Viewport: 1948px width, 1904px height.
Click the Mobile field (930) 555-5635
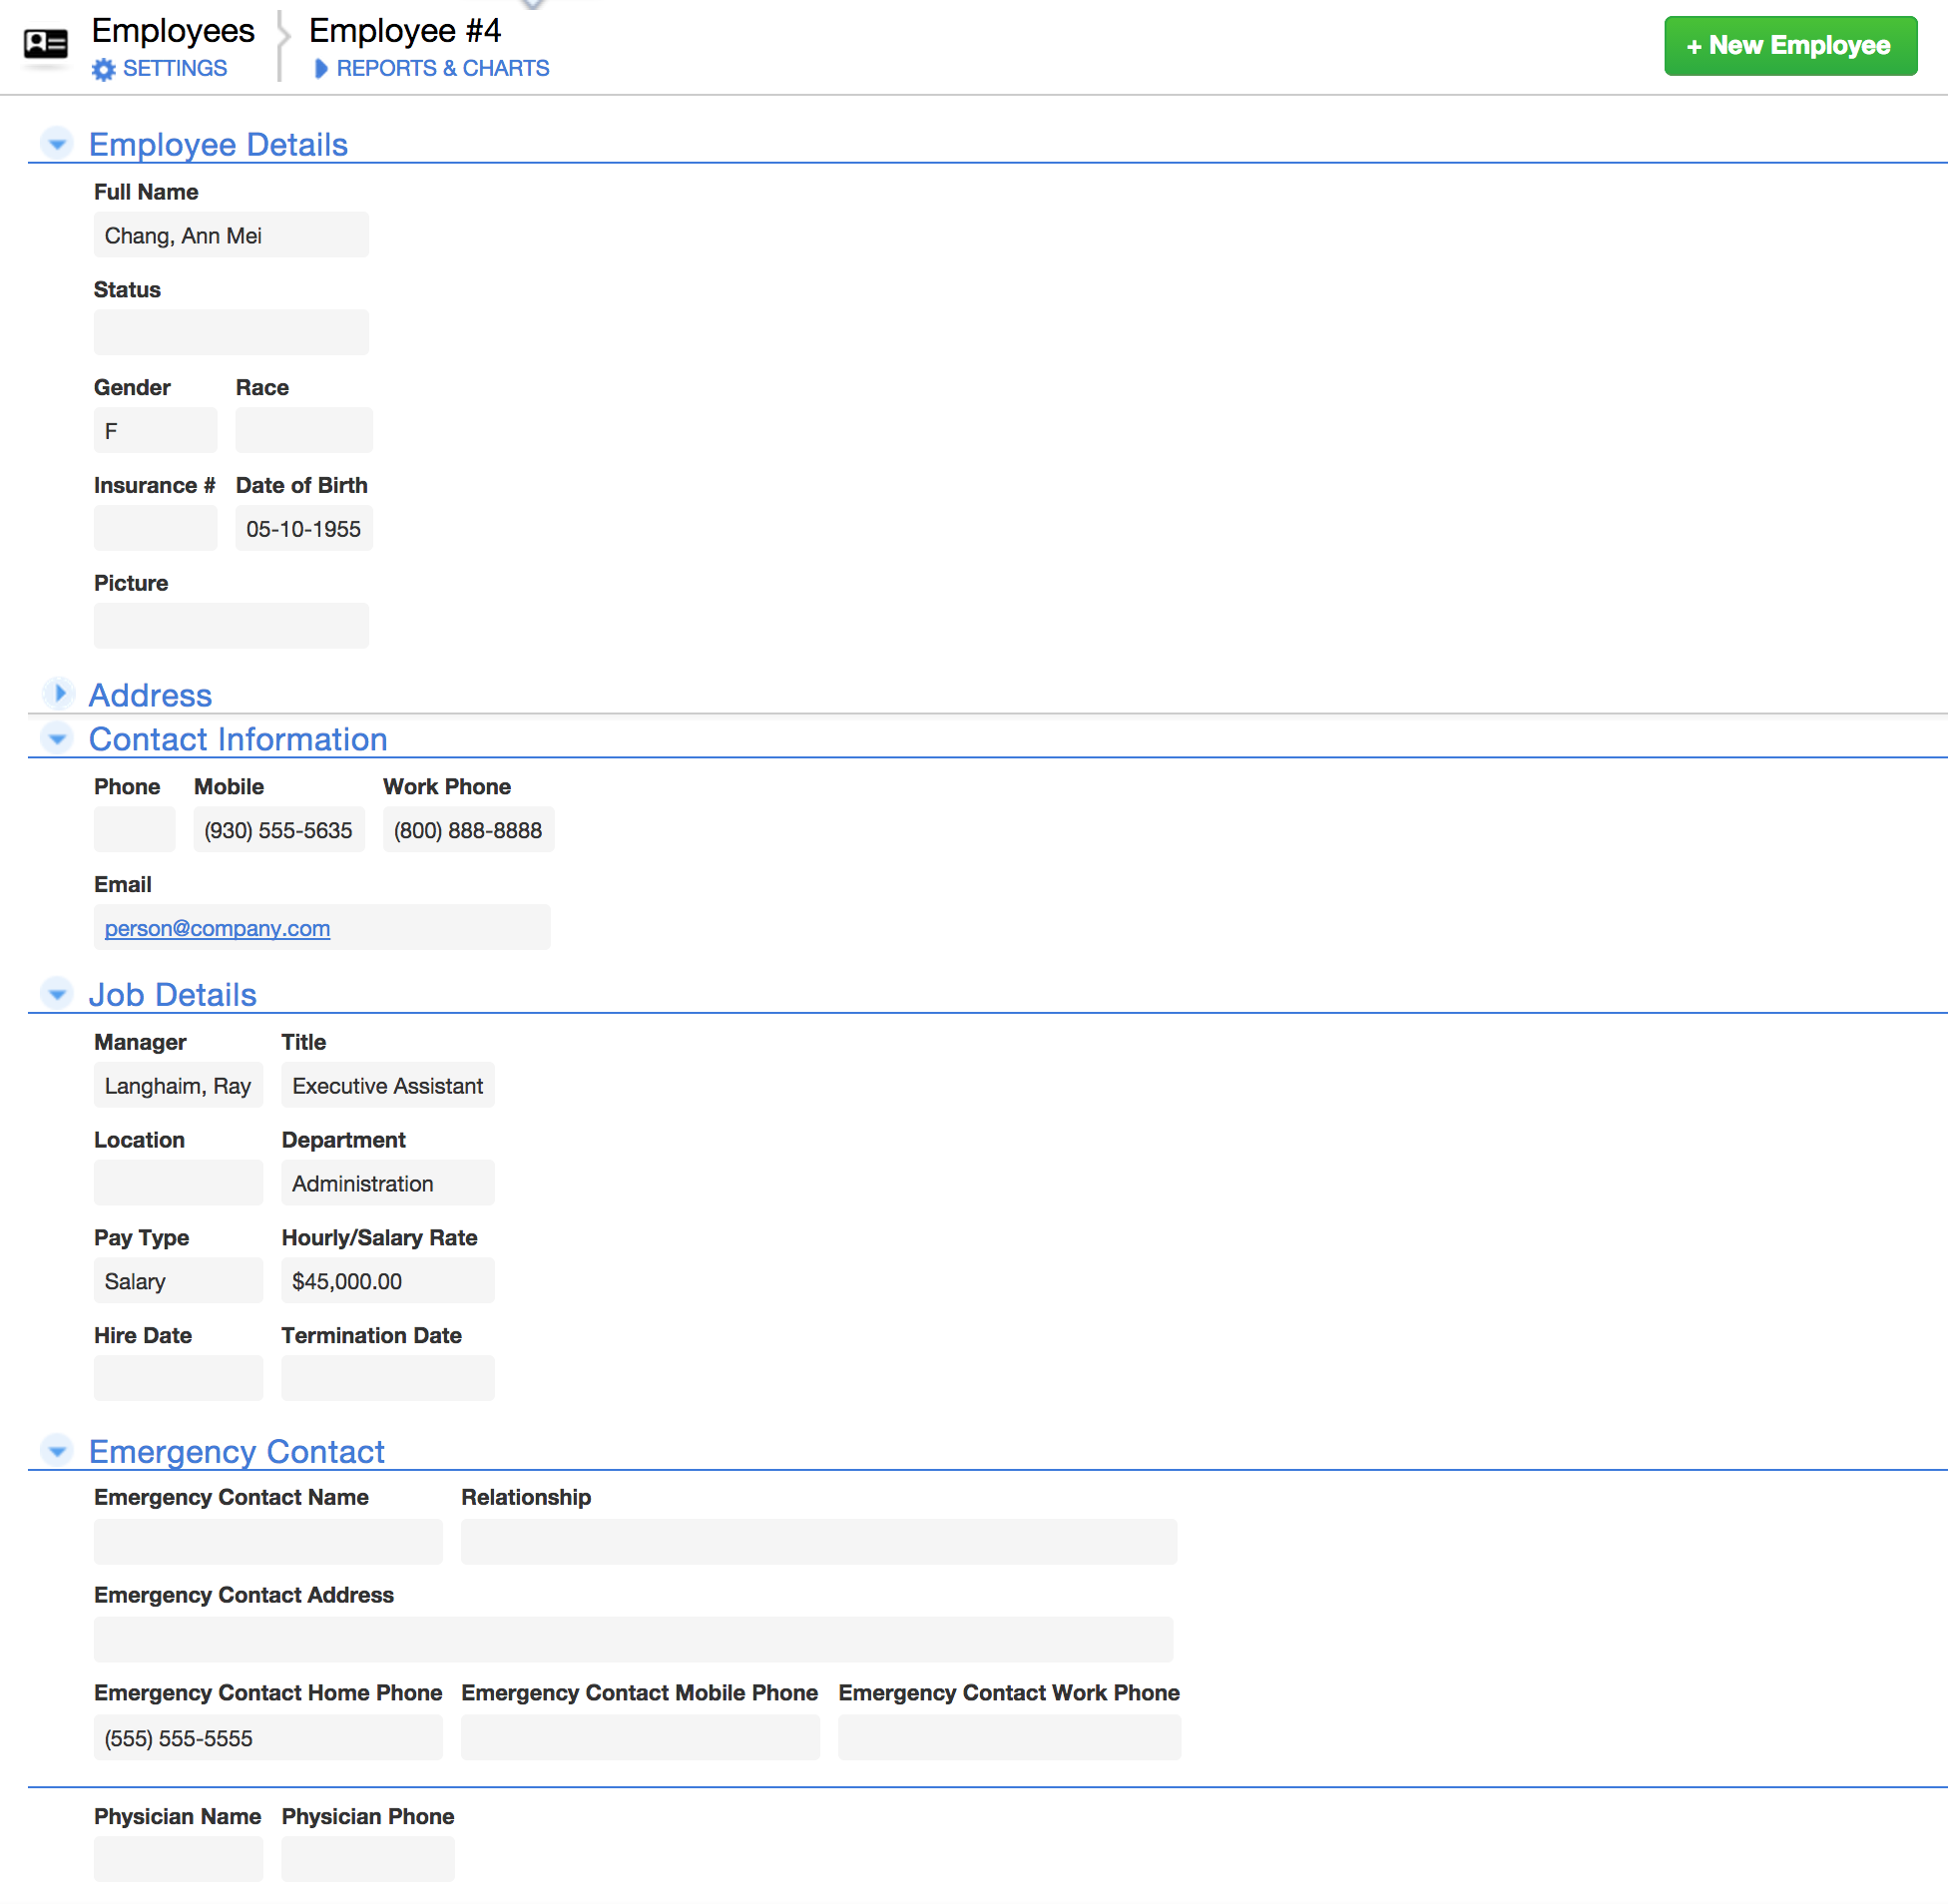pos(279,829)
